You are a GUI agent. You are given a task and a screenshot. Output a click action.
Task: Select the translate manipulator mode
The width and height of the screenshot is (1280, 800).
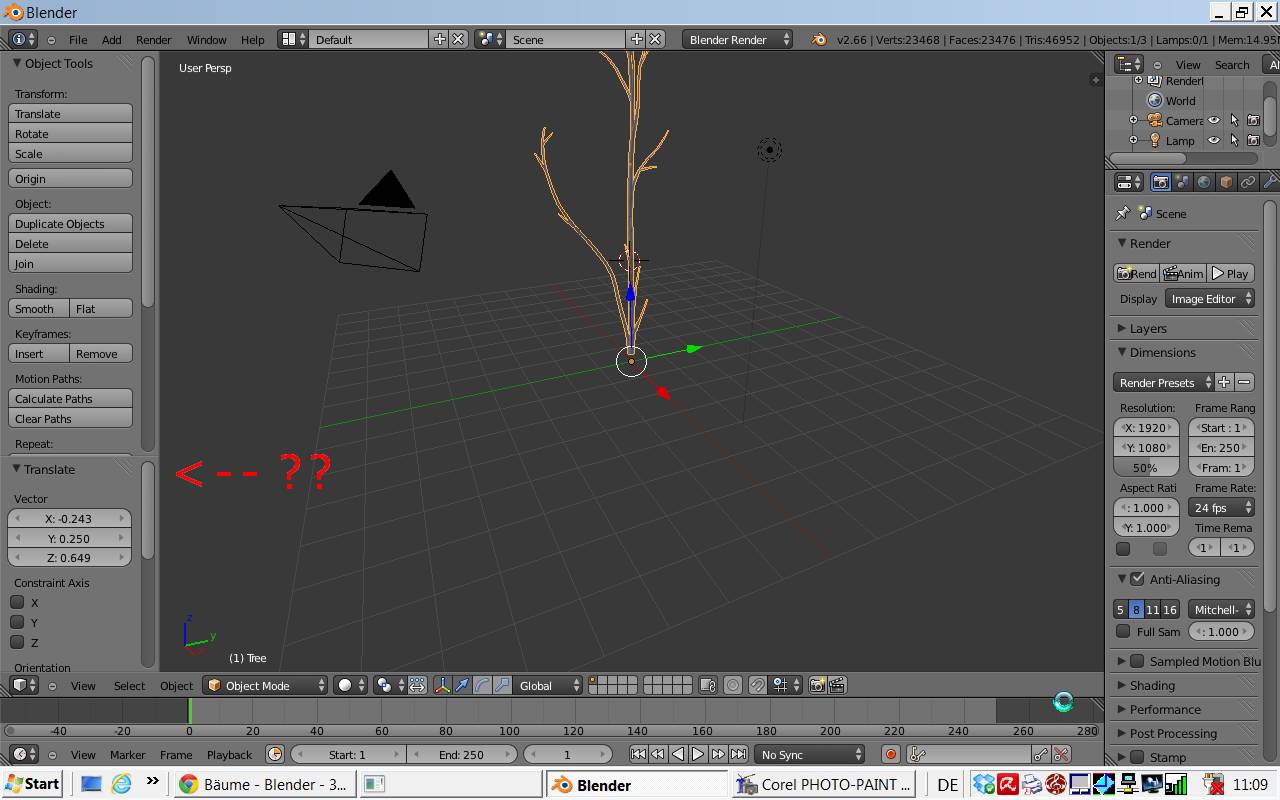tap(462, 685)
